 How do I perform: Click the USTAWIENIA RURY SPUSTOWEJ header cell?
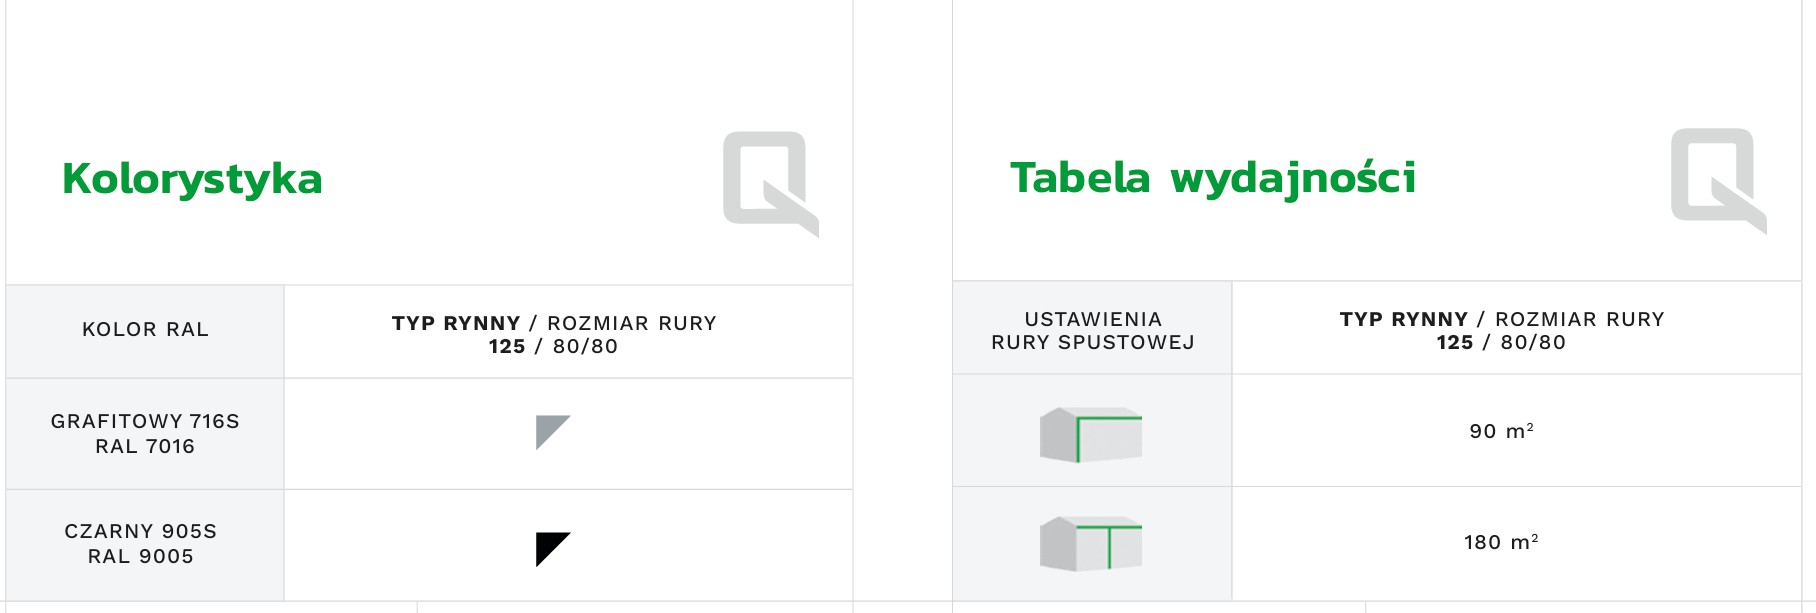1092,328
